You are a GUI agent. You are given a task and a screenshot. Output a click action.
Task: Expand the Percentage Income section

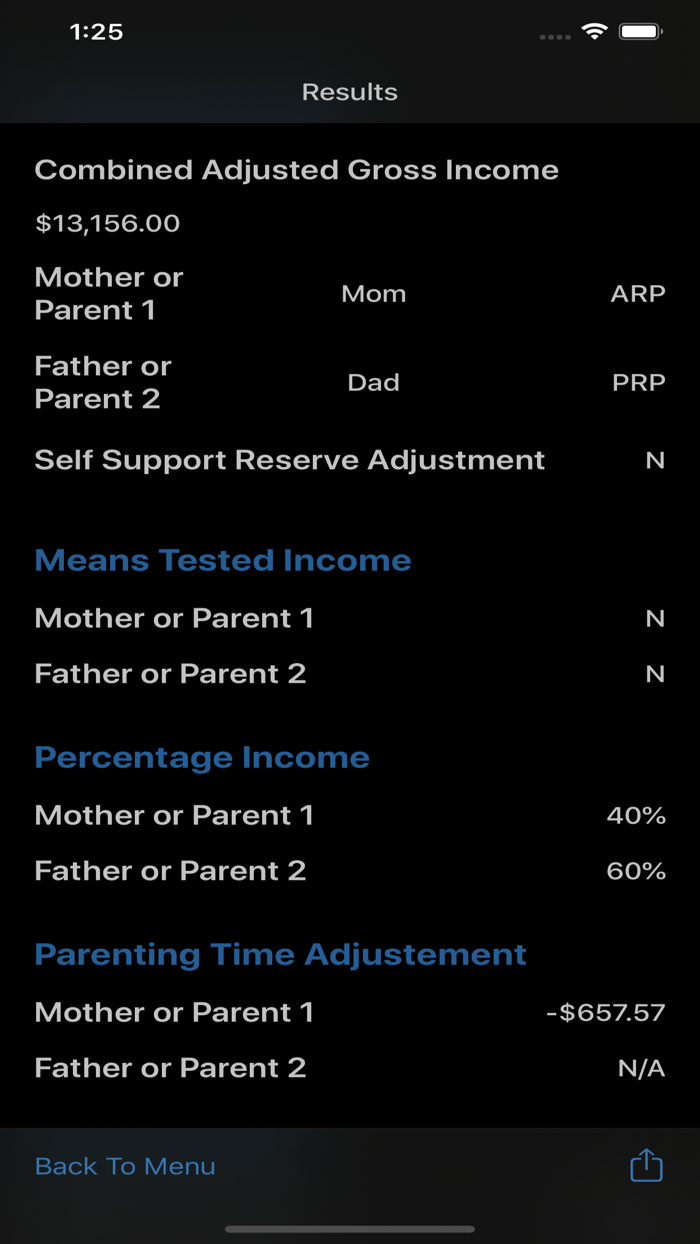tap(201, 757)
